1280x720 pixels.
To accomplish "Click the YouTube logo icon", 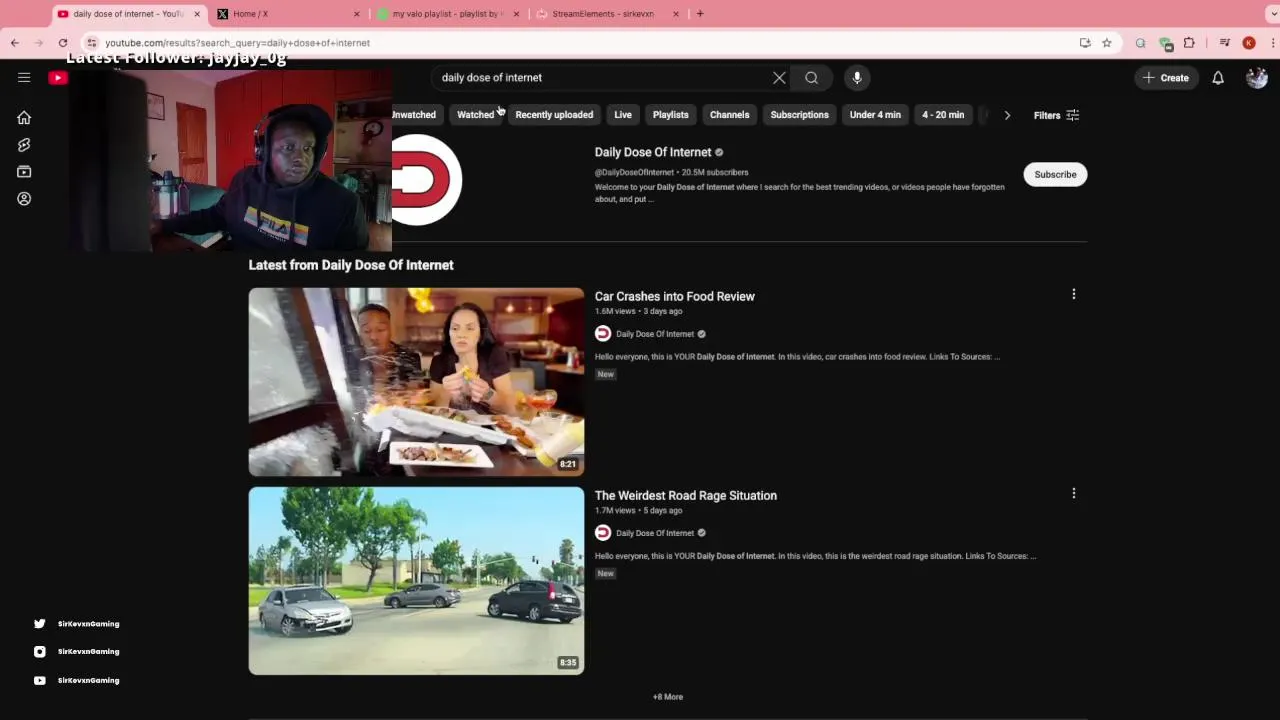I will point(58,78).
